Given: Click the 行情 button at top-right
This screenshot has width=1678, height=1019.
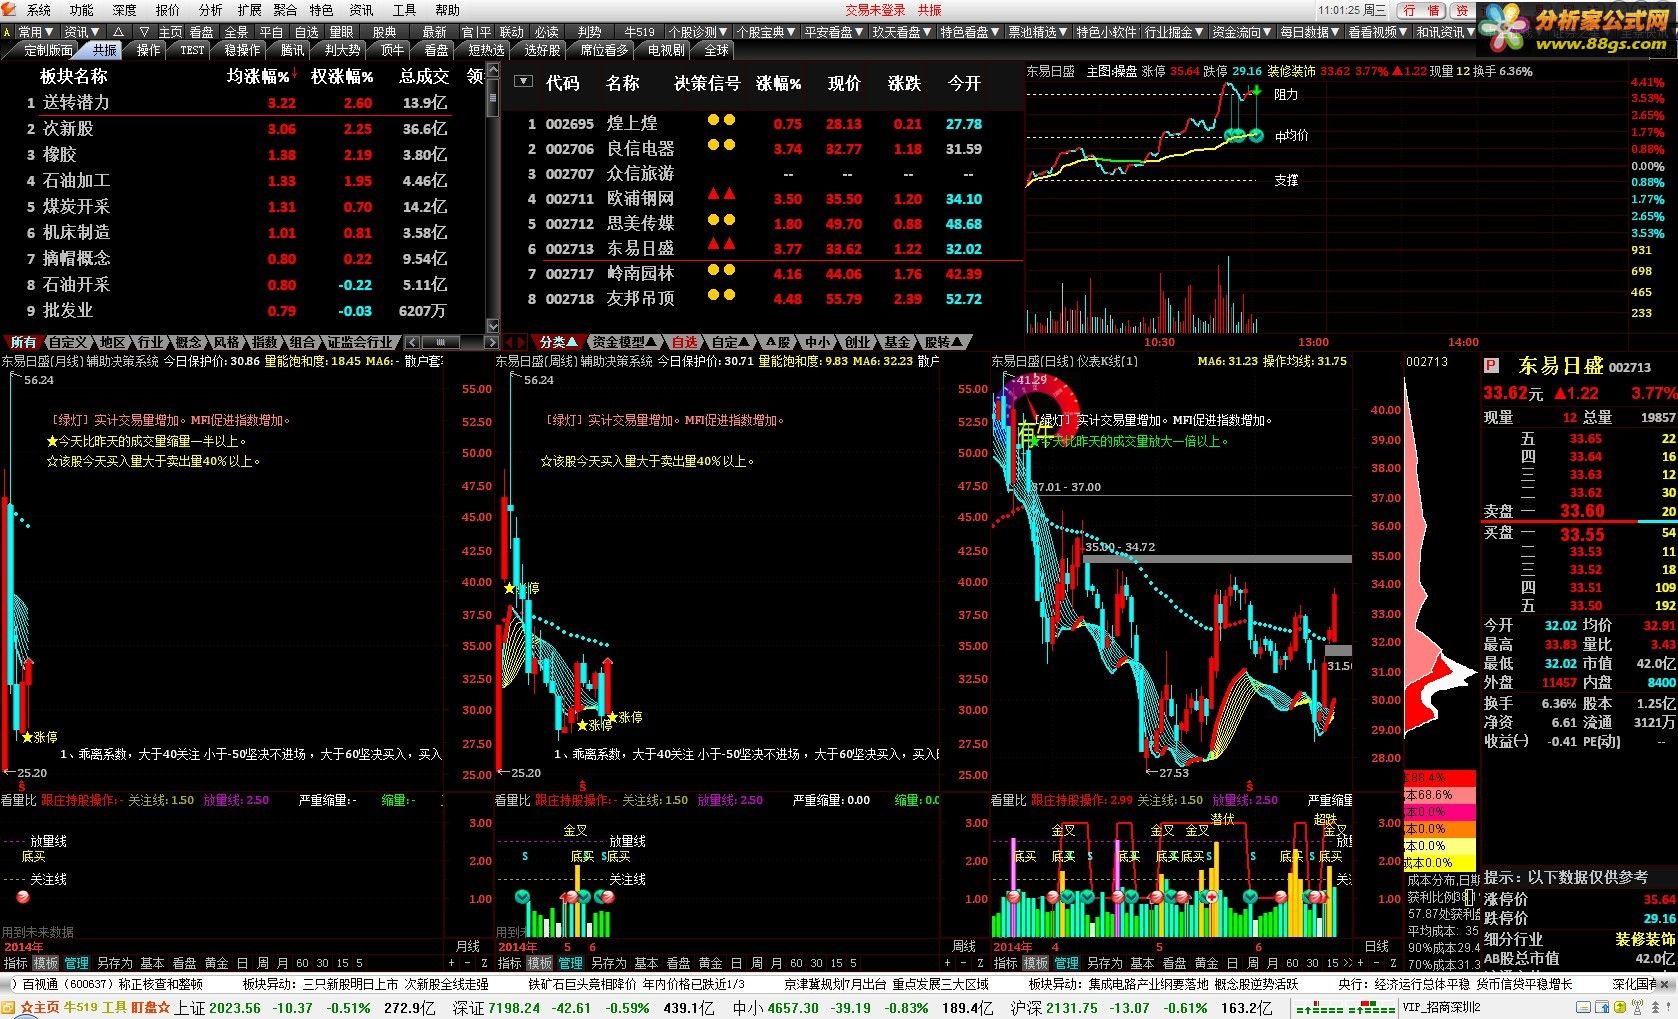Looking at the screenshot, I should pyautogui.click(x=1421, y=10).
